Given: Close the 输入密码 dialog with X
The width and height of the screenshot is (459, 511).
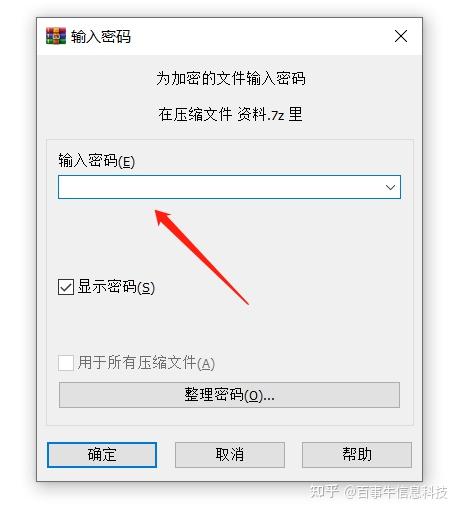Looking at the screenshot, I should pyautogui.click(x=401, y=36).
